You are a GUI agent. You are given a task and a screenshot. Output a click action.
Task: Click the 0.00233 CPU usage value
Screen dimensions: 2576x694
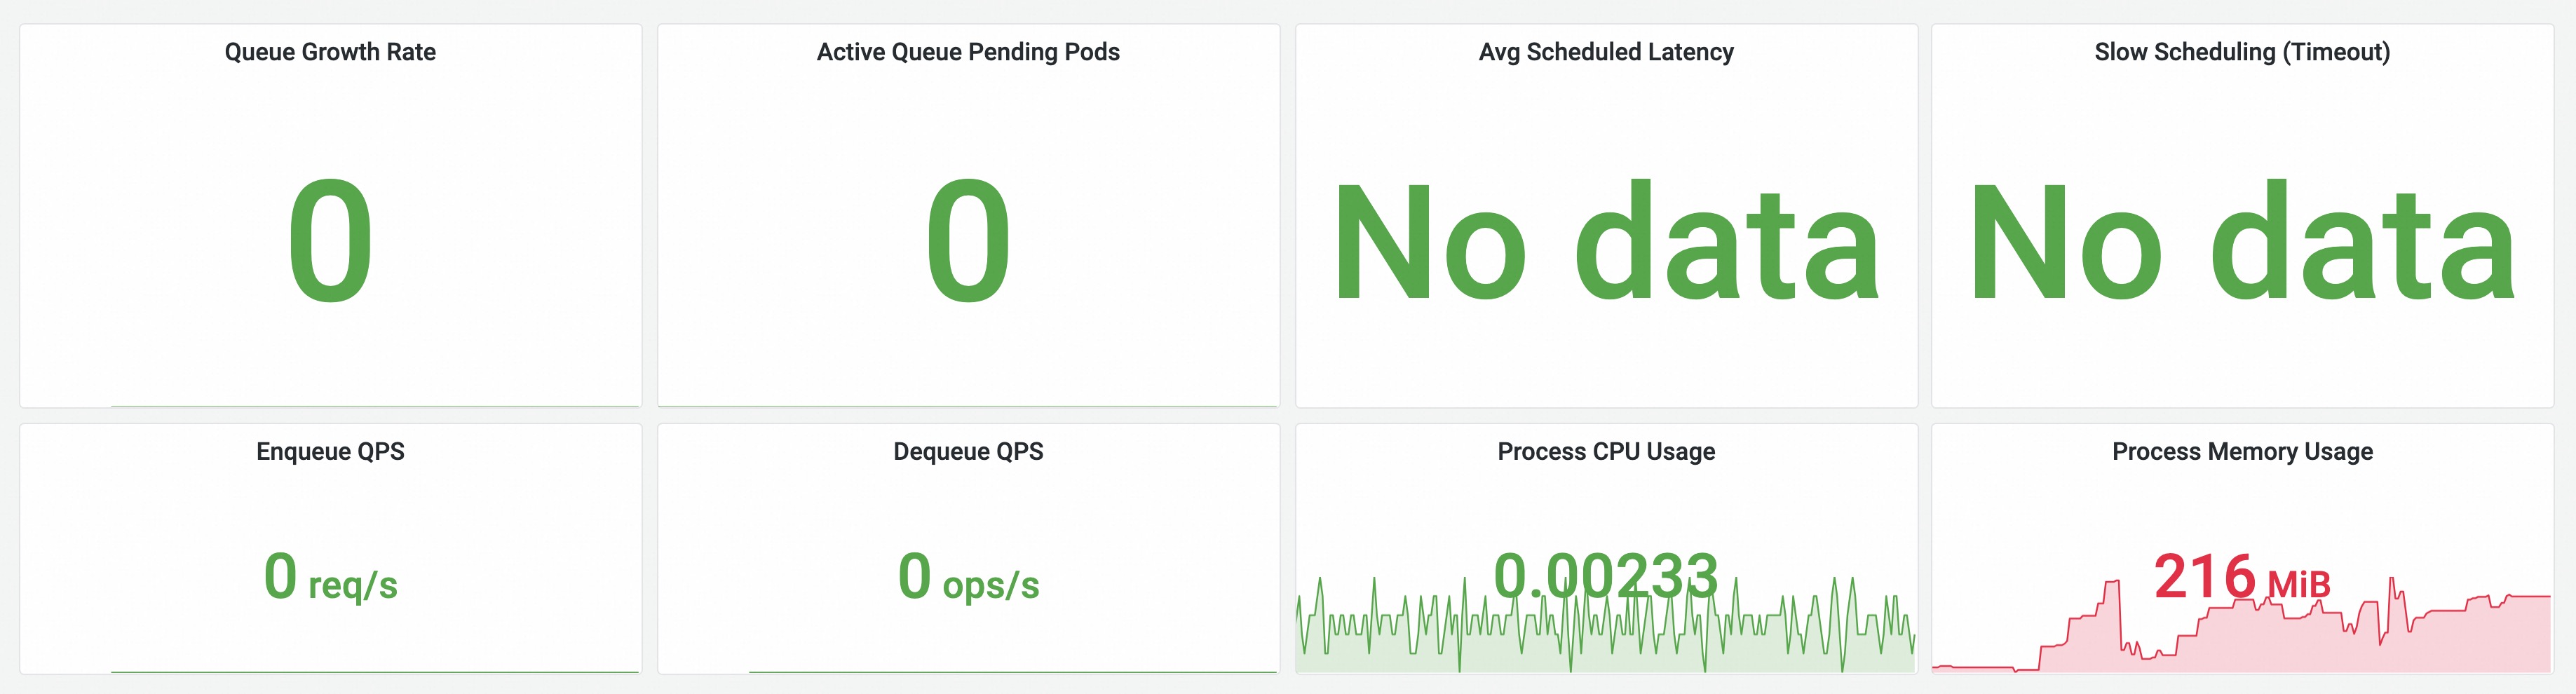(1605, 576)
